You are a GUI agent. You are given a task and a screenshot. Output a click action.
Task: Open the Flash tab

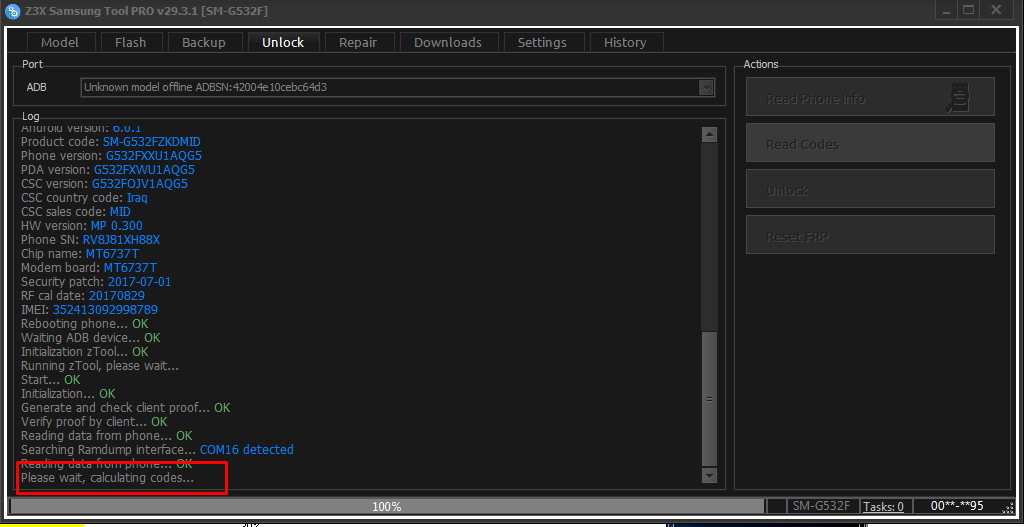(131, 42)
